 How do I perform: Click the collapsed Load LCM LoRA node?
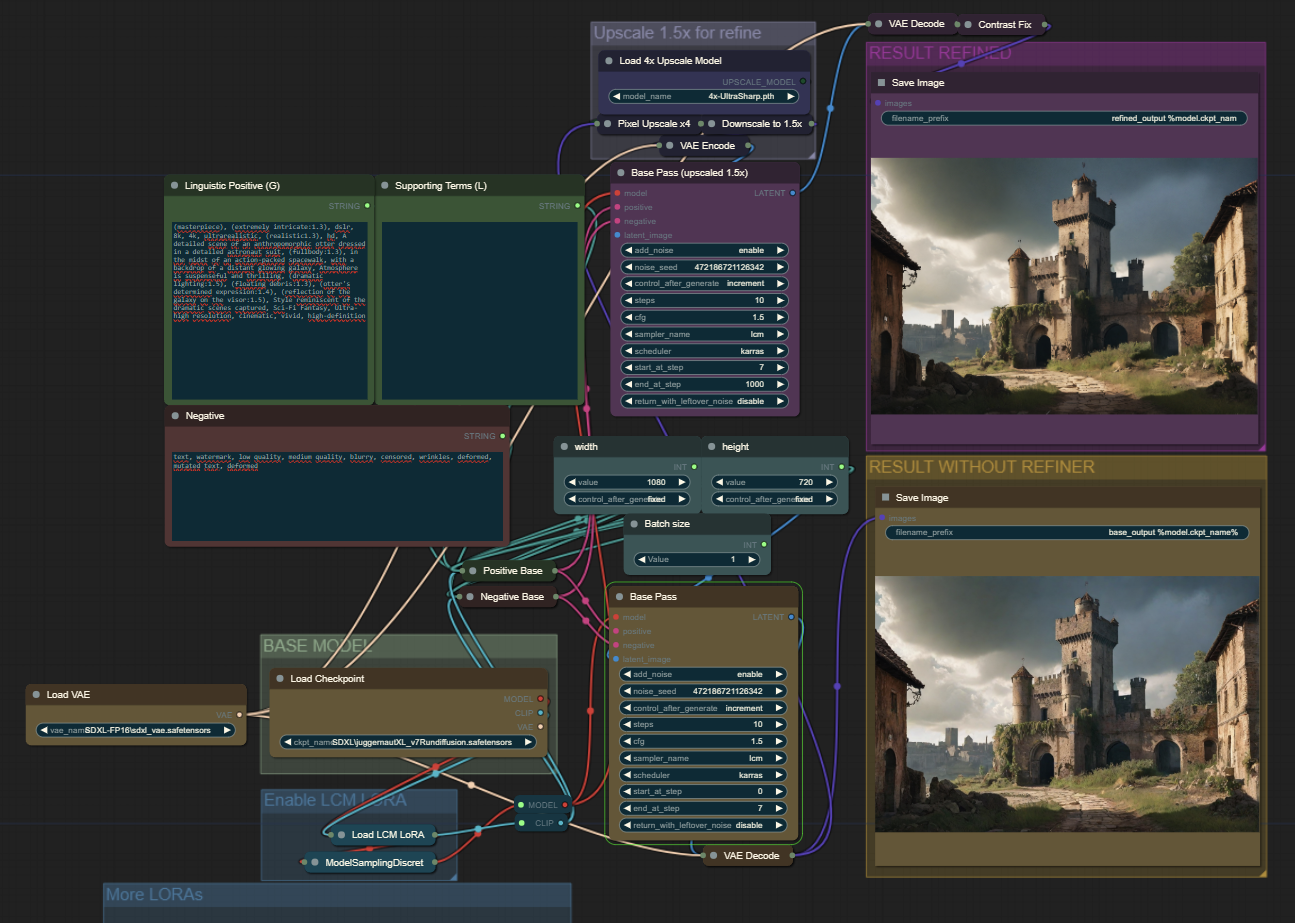(383, 834)
